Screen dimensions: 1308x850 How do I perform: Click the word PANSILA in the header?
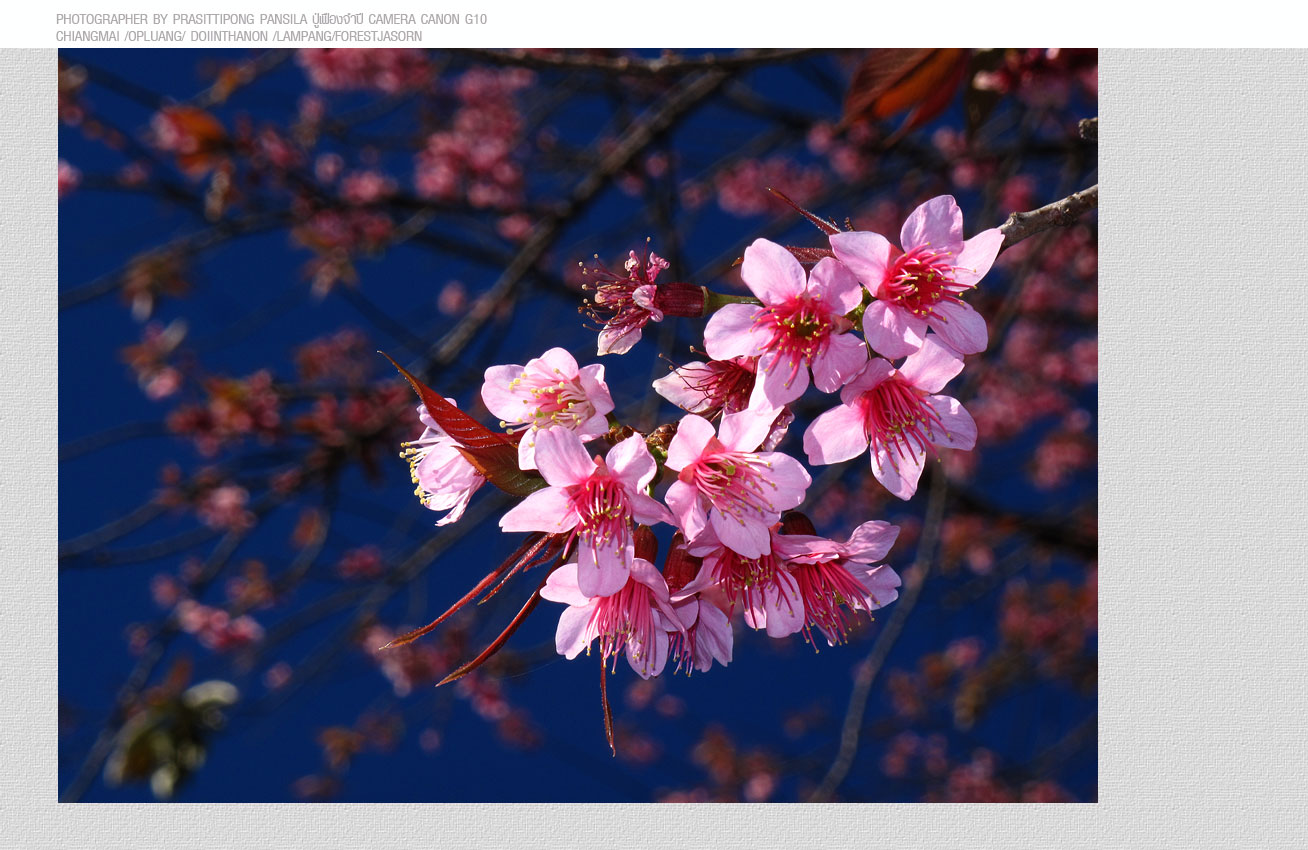(x=283, y=20)
